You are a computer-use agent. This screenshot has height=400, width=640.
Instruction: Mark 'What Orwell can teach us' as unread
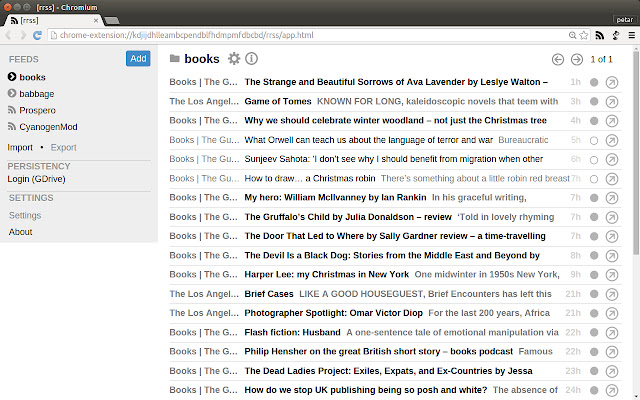tap(594, 140)
